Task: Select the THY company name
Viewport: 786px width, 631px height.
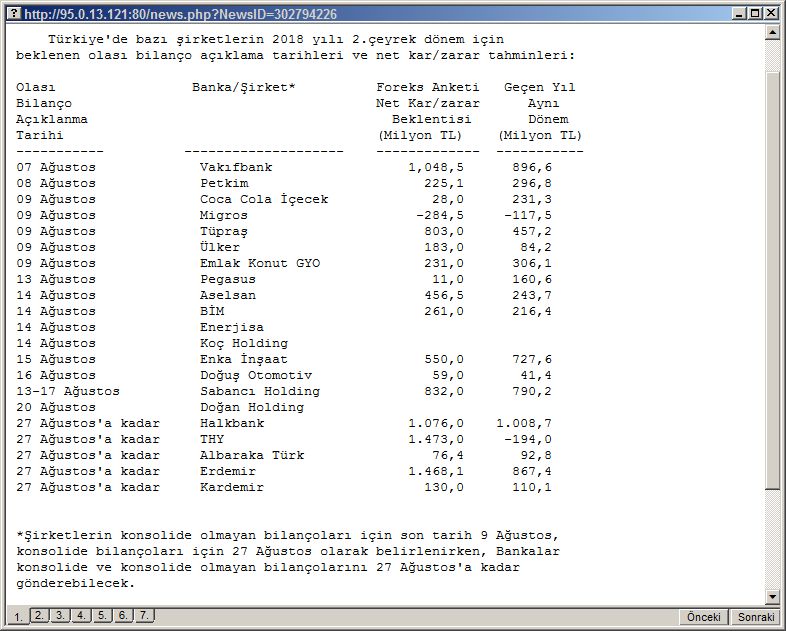Action: 212,440
